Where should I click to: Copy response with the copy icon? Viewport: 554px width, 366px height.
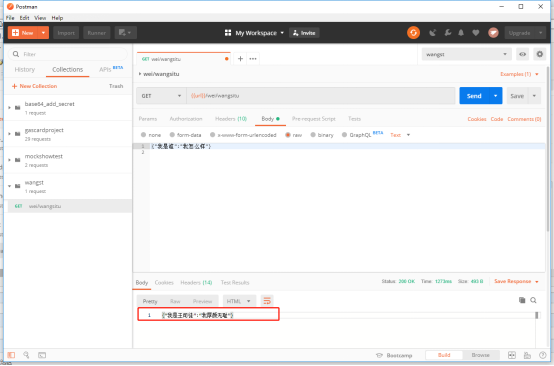pos(522,300)
